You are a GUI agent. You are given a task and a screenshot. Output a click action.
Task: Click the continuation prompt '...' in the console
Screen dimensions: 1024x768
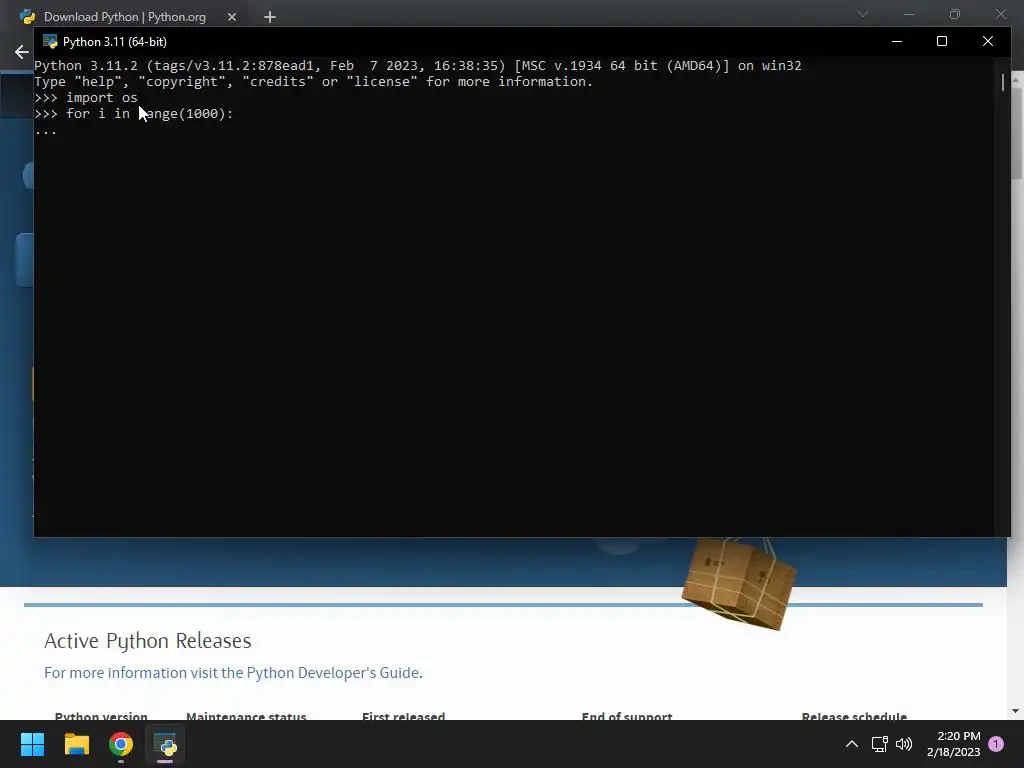coord(46,130)
